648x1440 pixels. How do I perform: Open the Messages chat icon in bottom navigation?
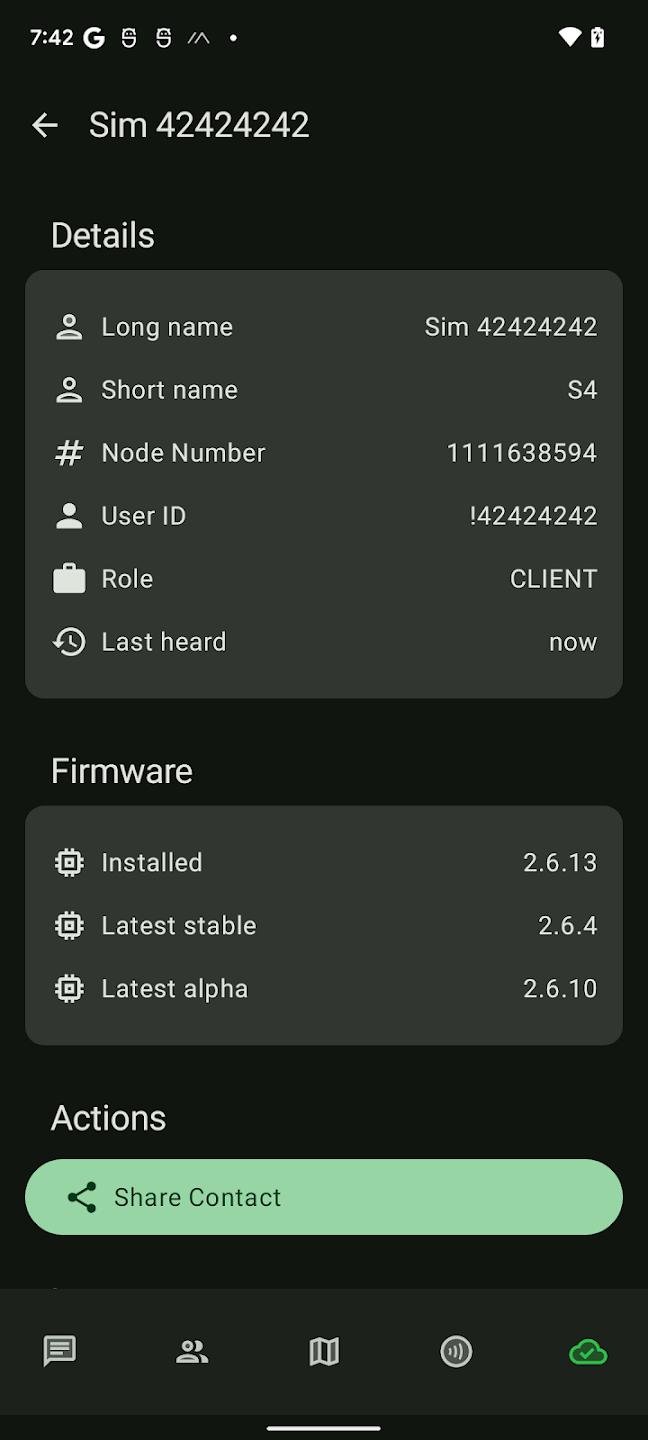(60, 1352)
